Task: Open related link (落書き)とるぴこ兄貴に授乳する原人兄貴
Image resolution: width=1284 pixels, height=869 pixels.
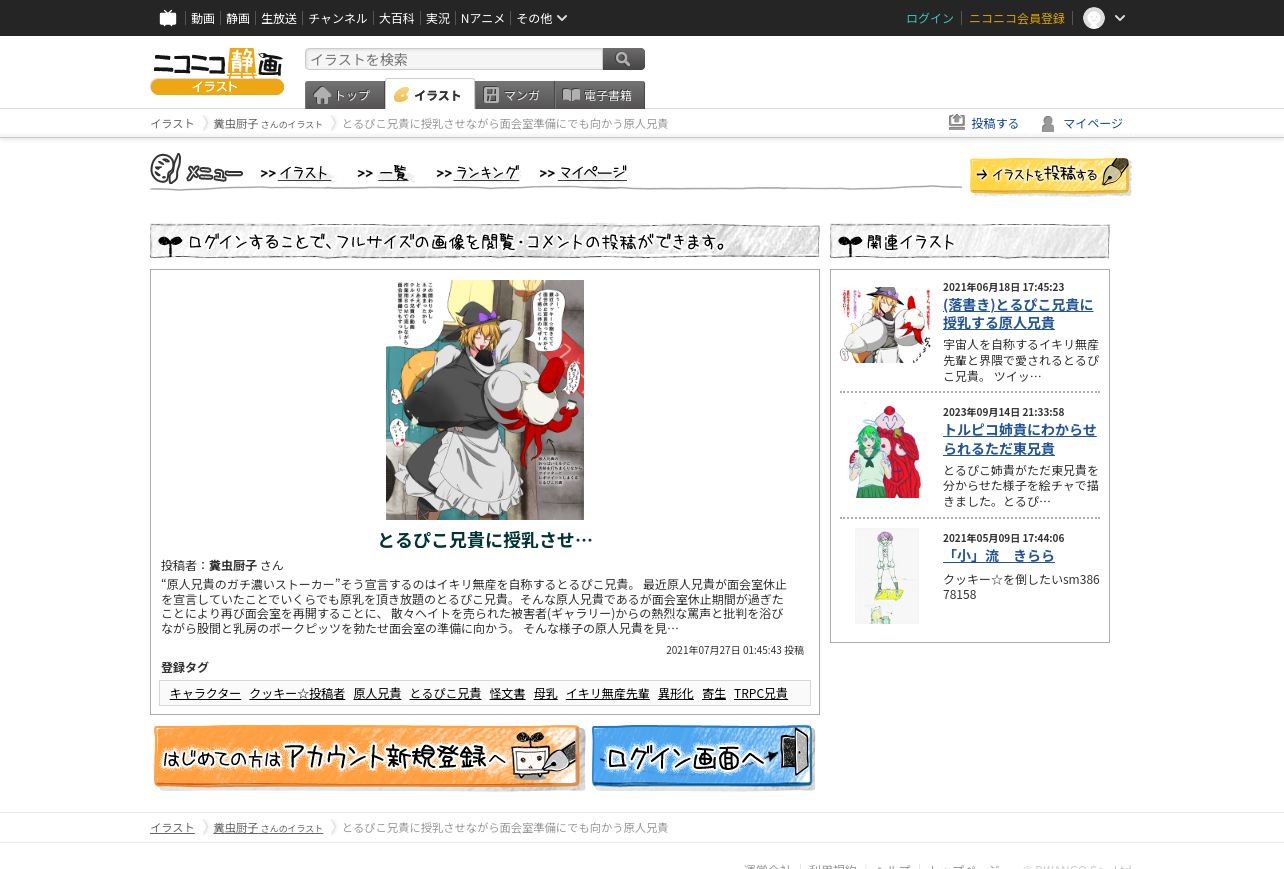Action: point(1018,314)
